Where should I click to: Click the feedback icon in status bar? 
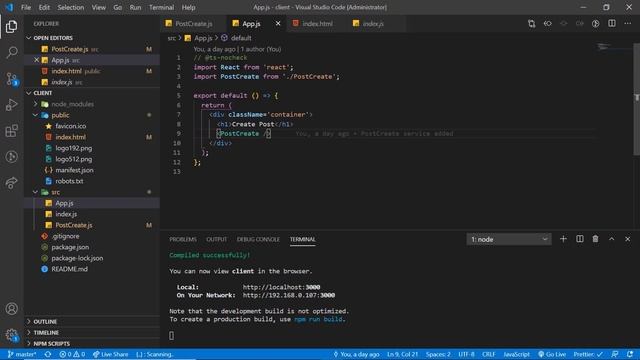[615, 354]
